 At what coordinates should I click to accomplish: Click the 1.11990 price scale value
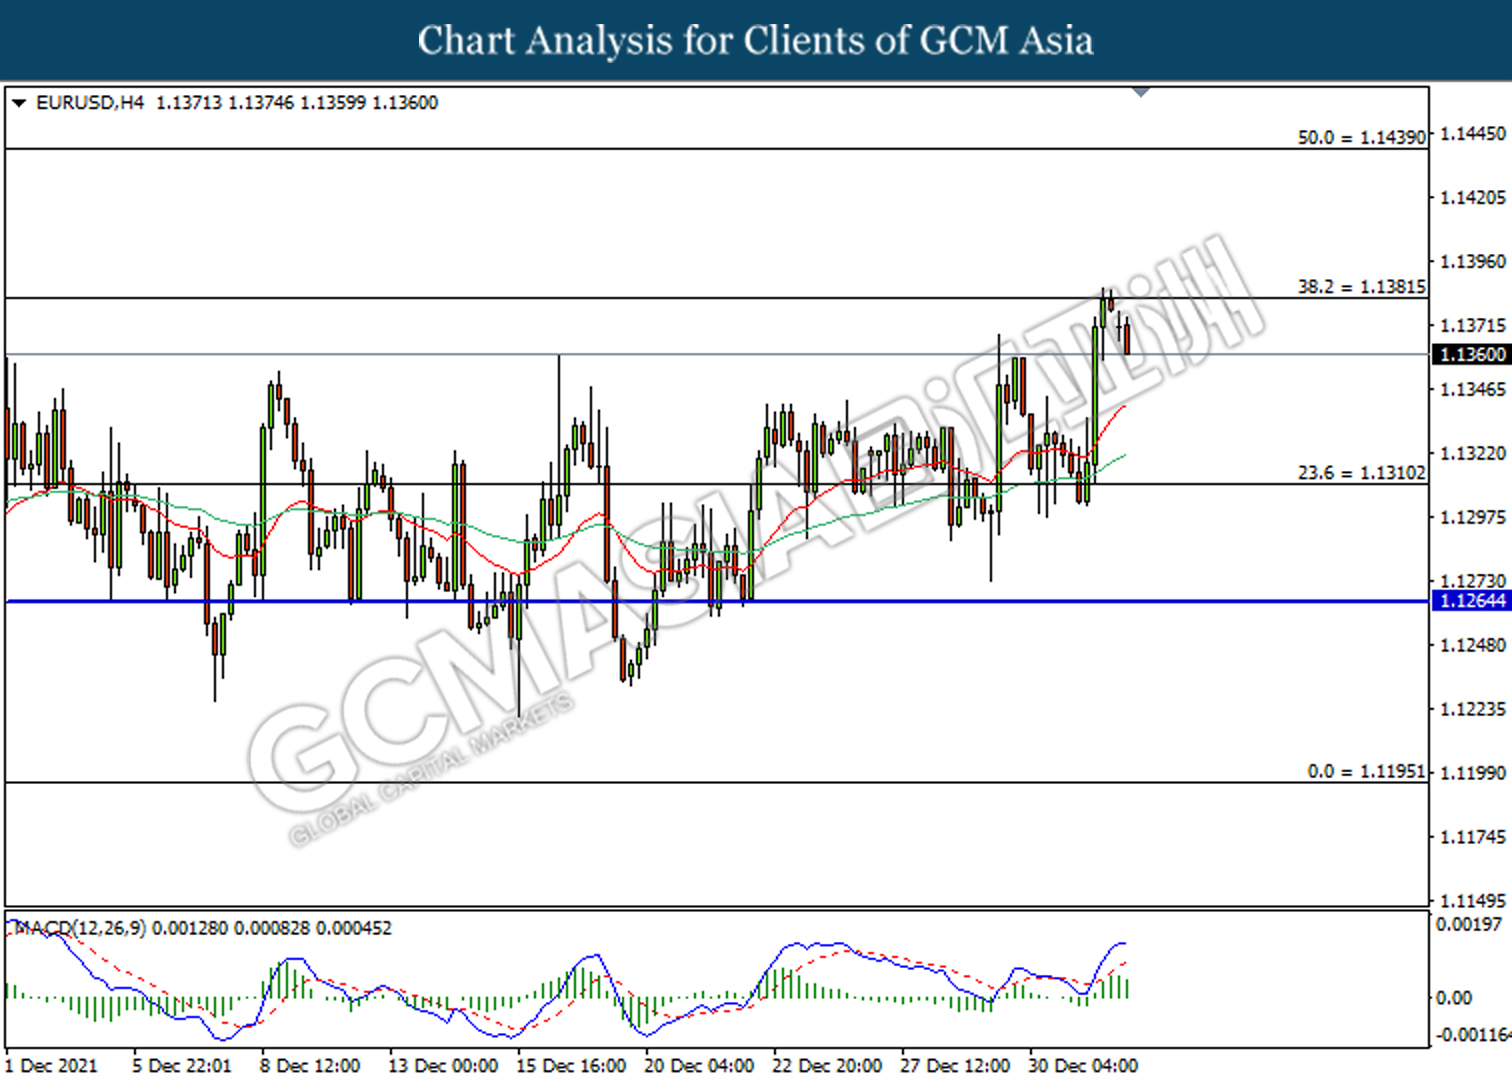[x=1472, y=773]
